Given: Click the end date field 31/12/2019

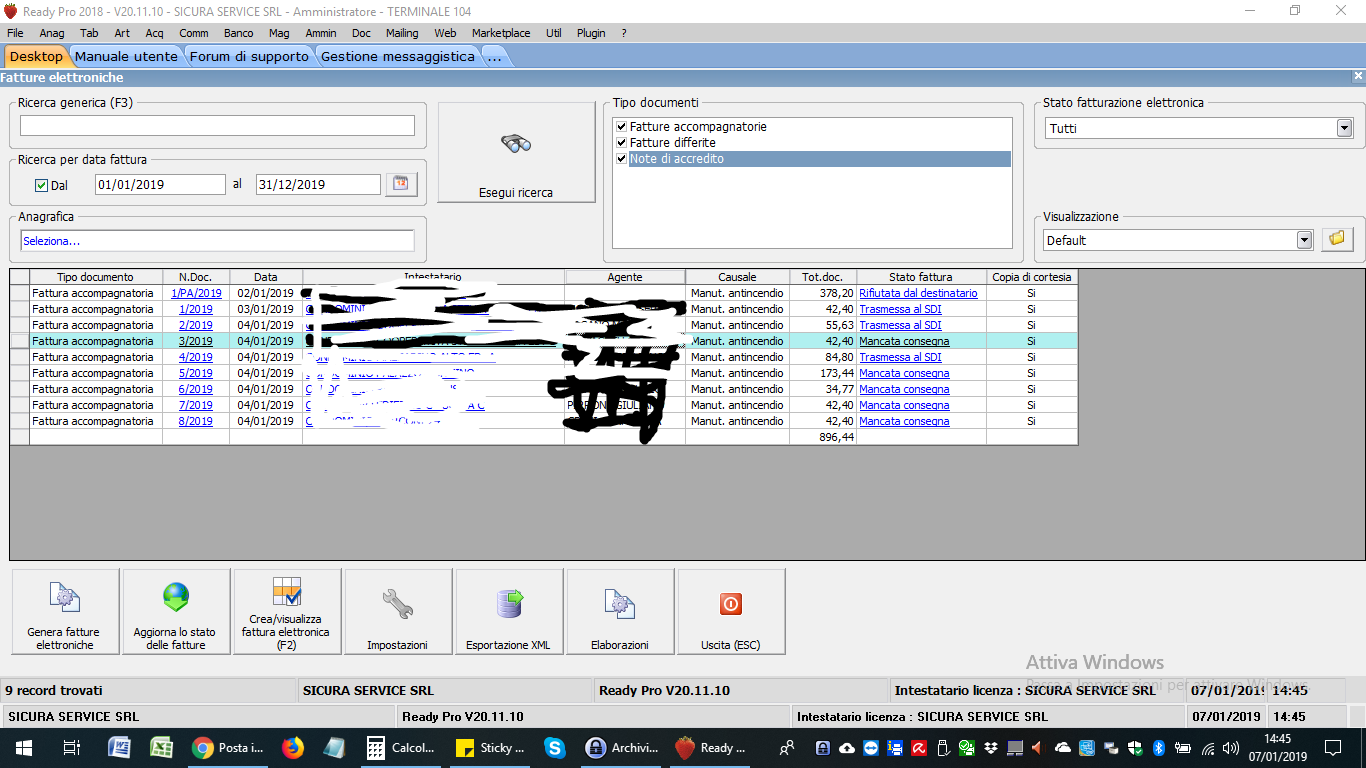Looking at the screenshot, I should (318, 185).
